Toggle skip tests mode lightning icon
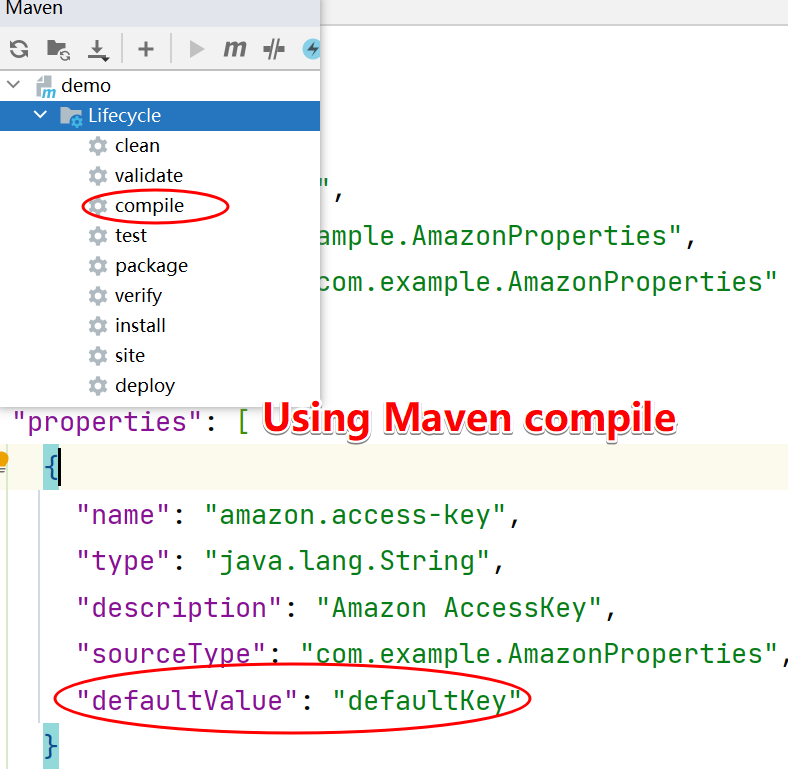This screenshot has height=777, width=788. pyautogui.click(x=312, y=49)
